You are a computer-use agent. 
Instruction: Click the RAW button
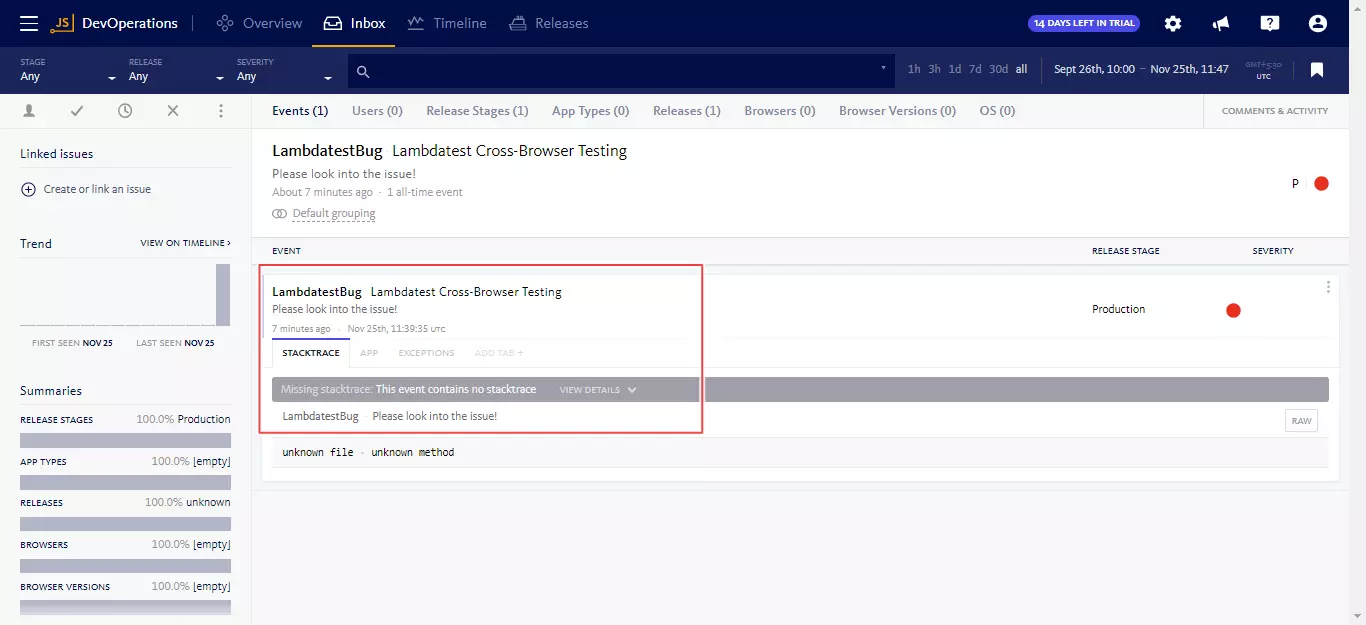pyautogui.click(x=1301, y=421)
